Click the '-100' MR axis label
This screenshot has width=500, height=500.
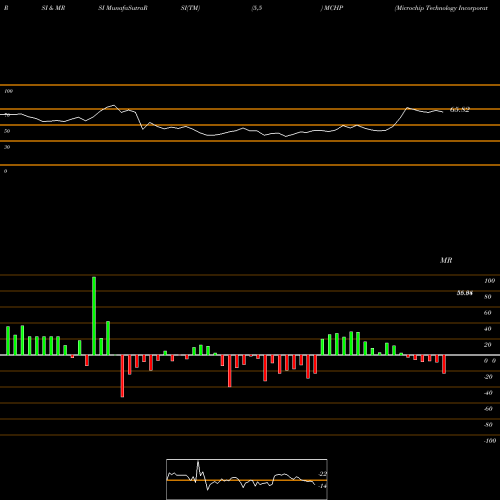[490, 441]
